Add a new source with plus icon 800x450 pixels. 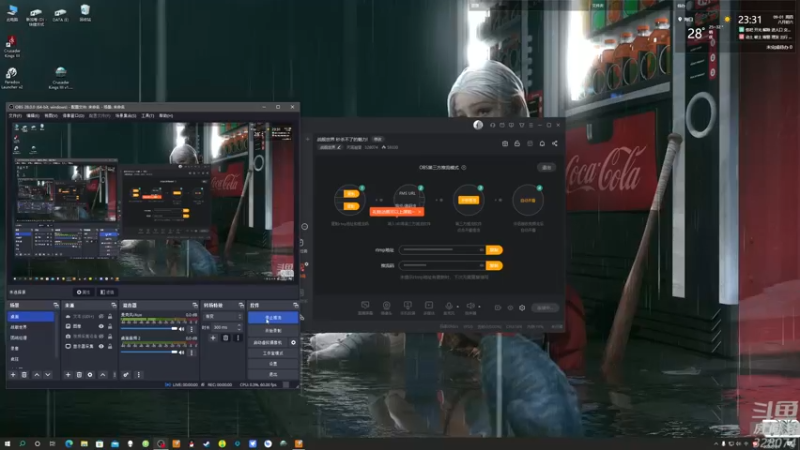(68, 374)
